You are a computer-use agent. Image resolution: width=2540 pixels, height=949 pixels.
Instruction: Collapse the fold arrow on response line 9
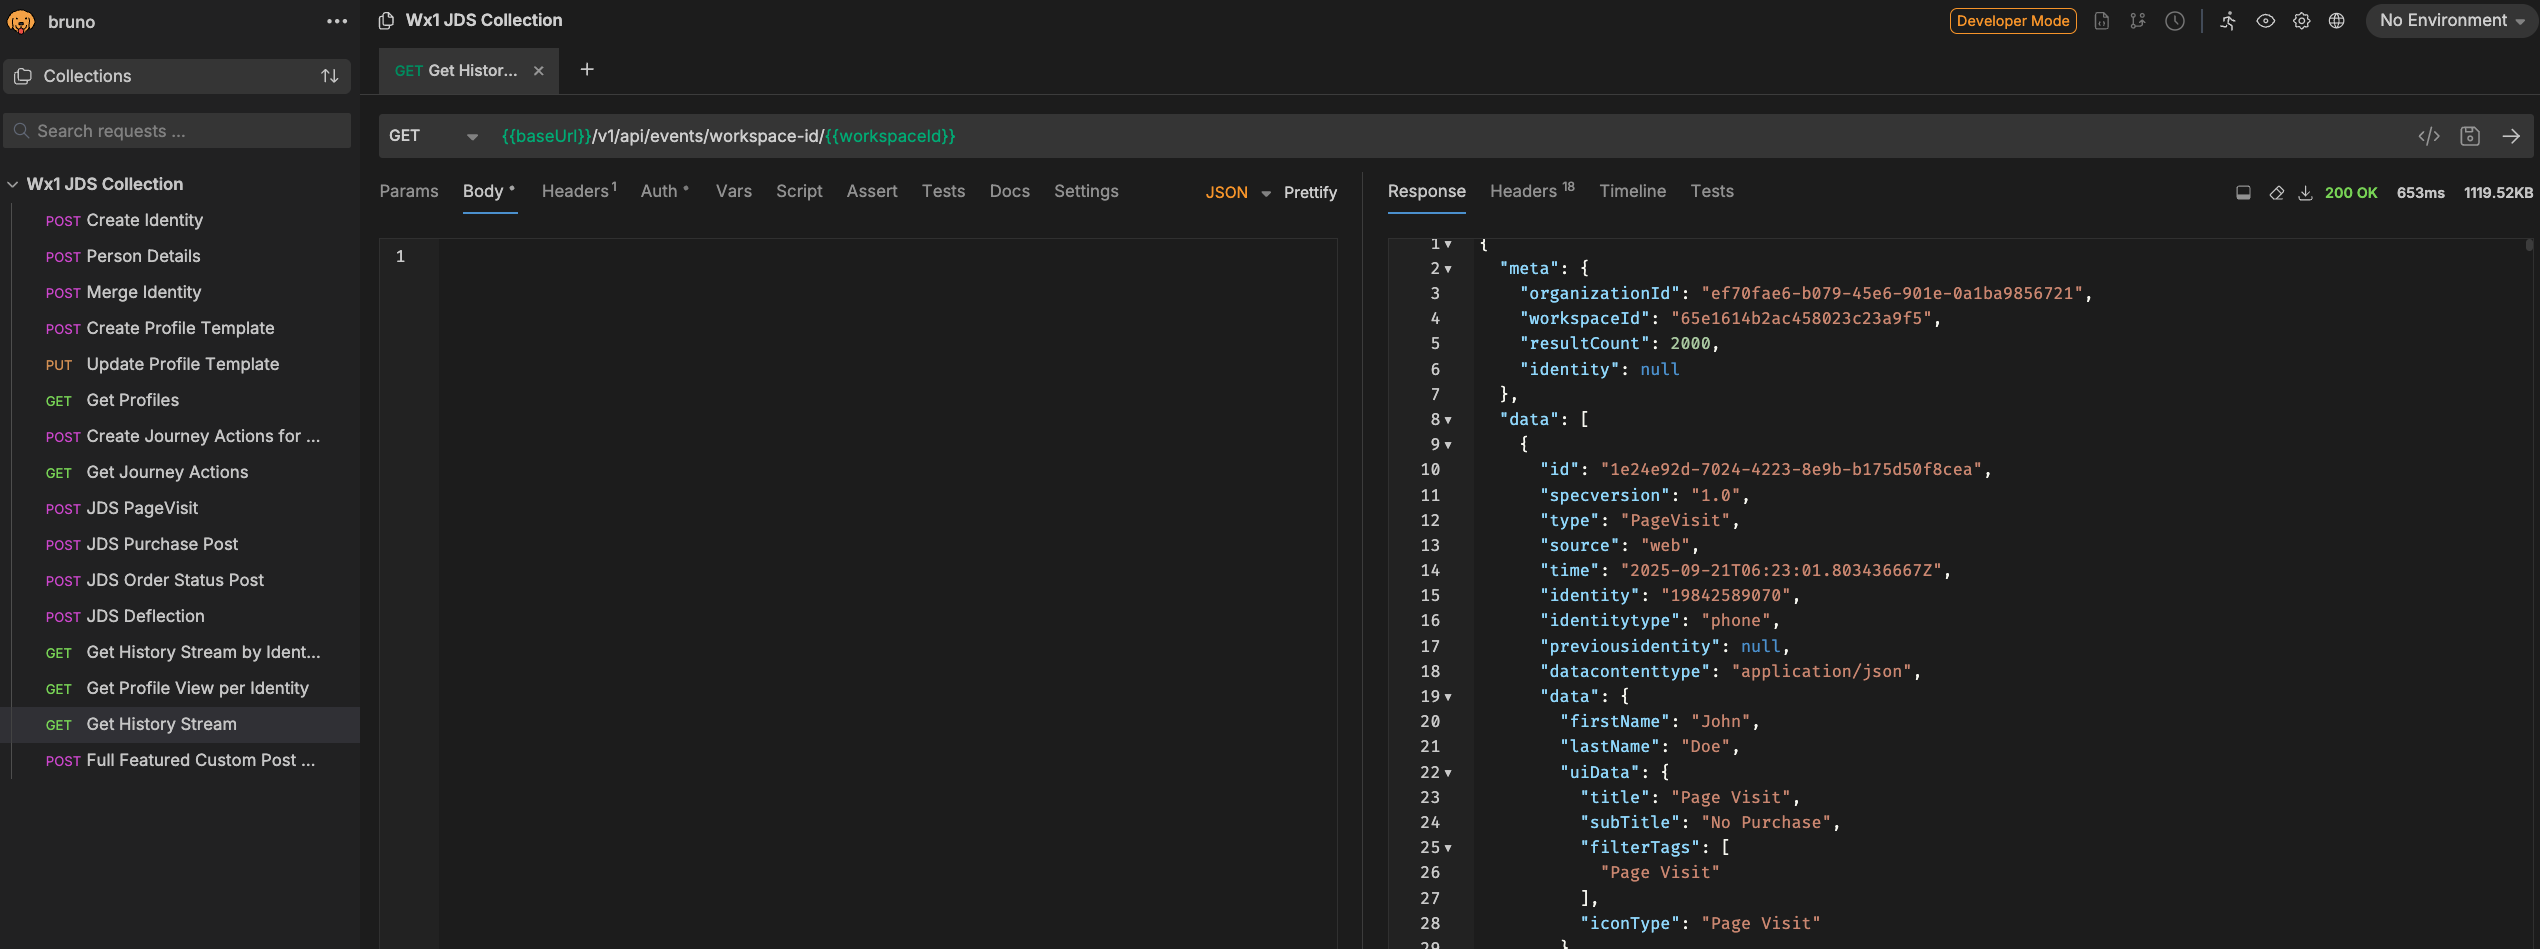coord(1448,445)
